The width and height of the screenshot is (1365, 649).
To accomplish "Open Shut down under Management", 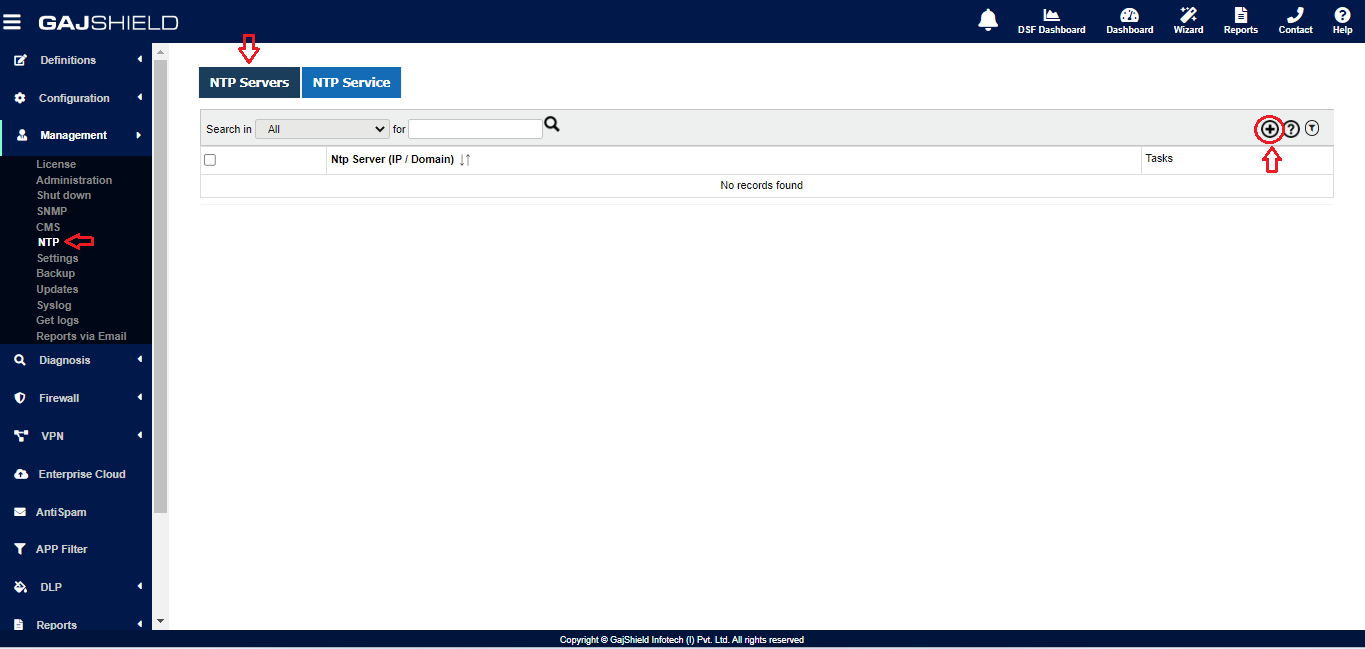I will tap(64, 195).
